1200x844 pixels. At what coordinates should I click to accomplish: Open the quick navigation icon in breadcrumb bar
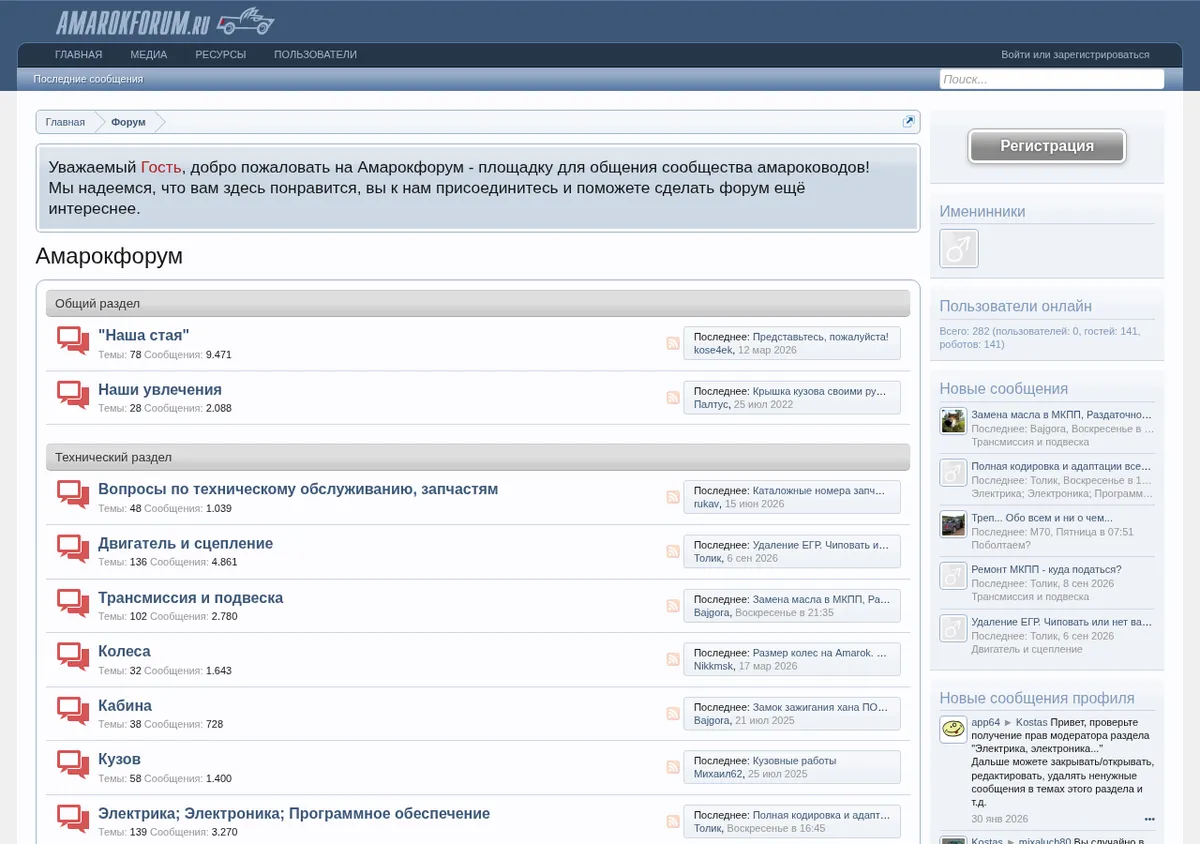click(908, 122)
